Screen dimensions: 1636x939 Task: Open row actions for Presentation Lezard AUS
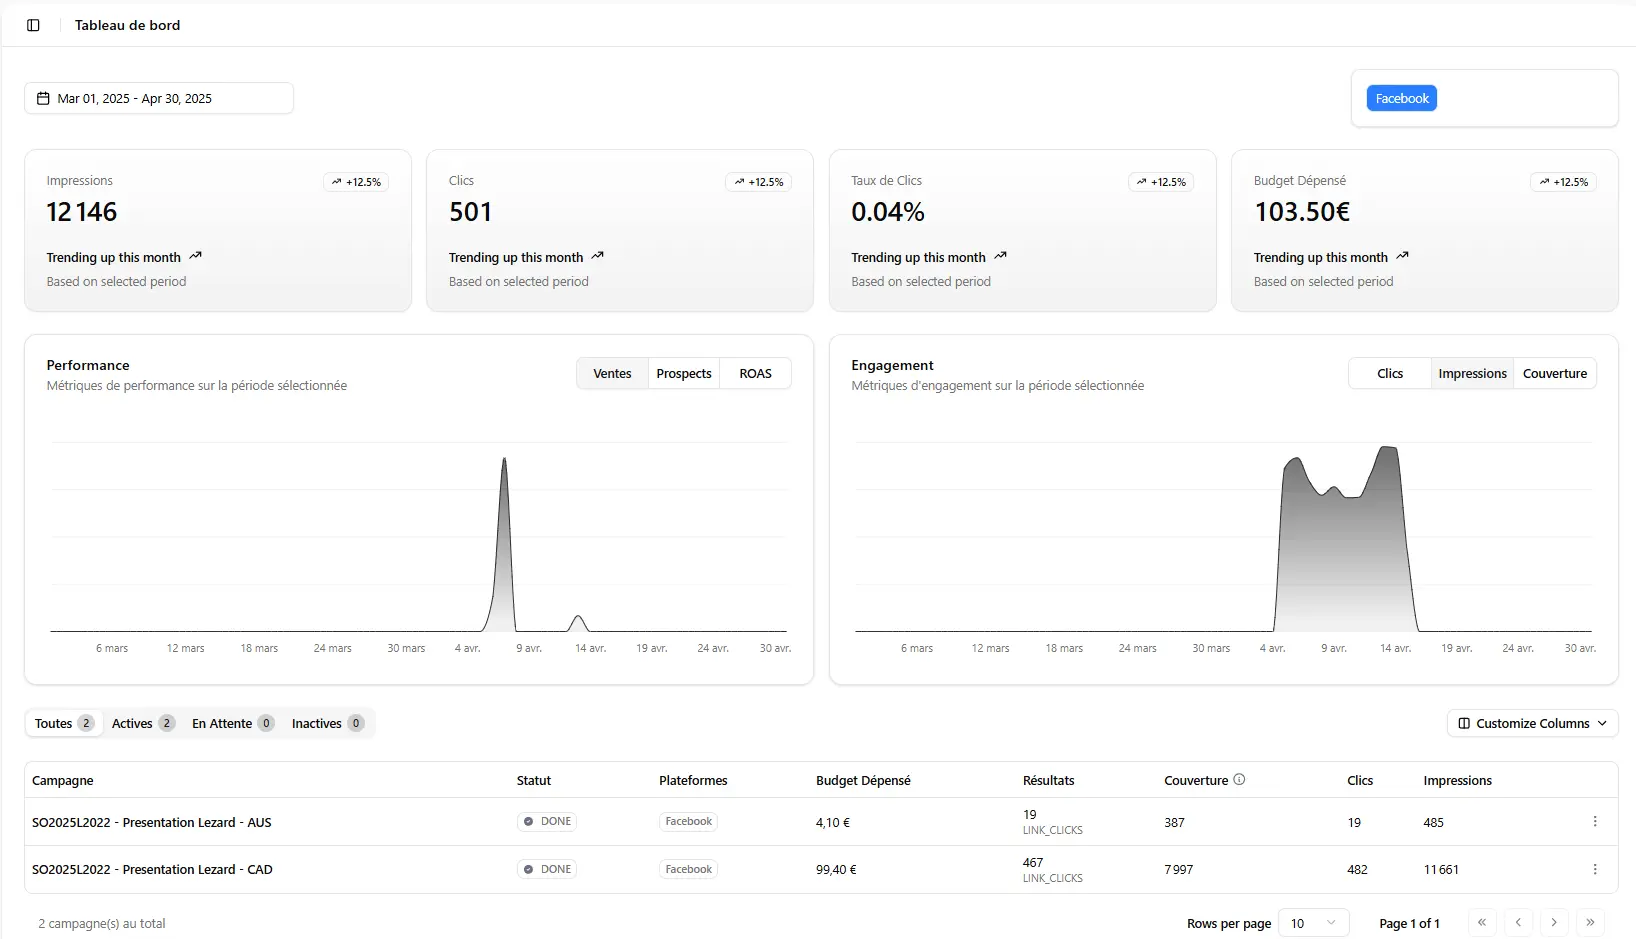click(x=1594, y=822)
